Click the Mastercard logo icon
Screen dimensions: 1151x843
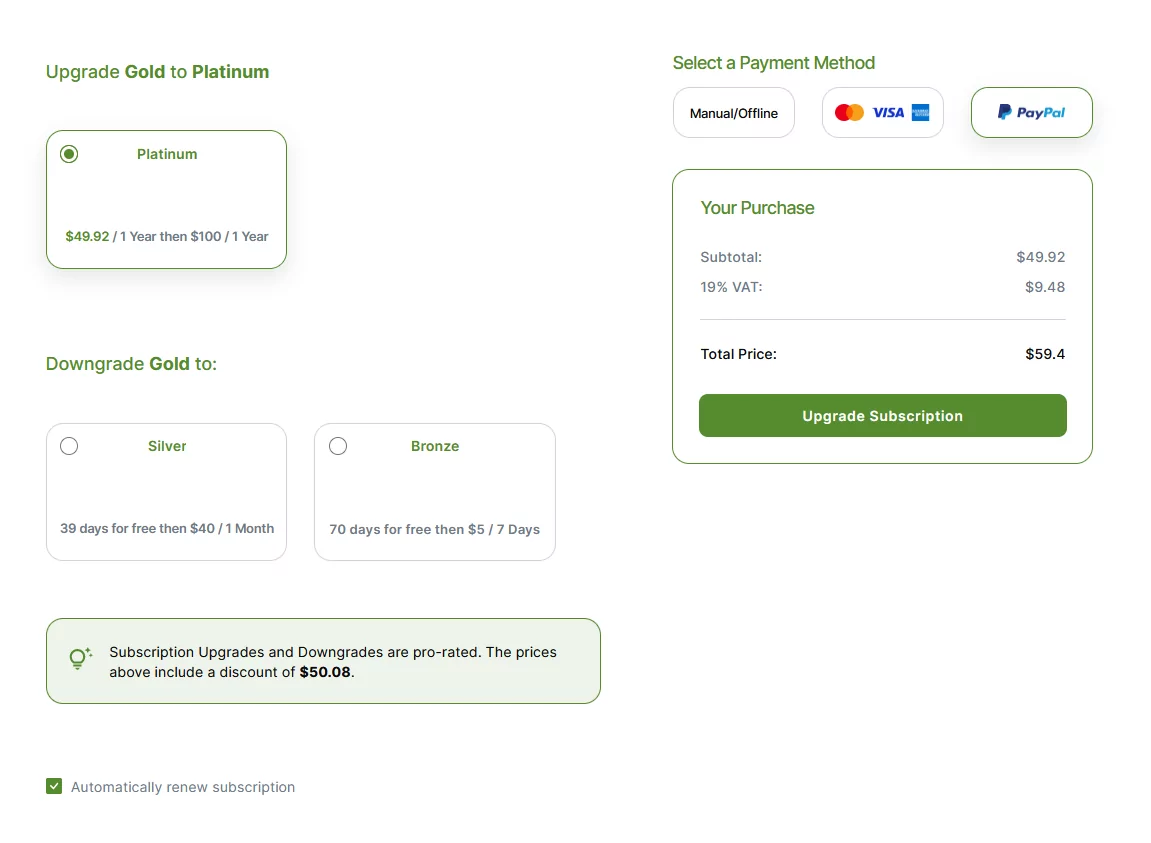coord(849,113)
